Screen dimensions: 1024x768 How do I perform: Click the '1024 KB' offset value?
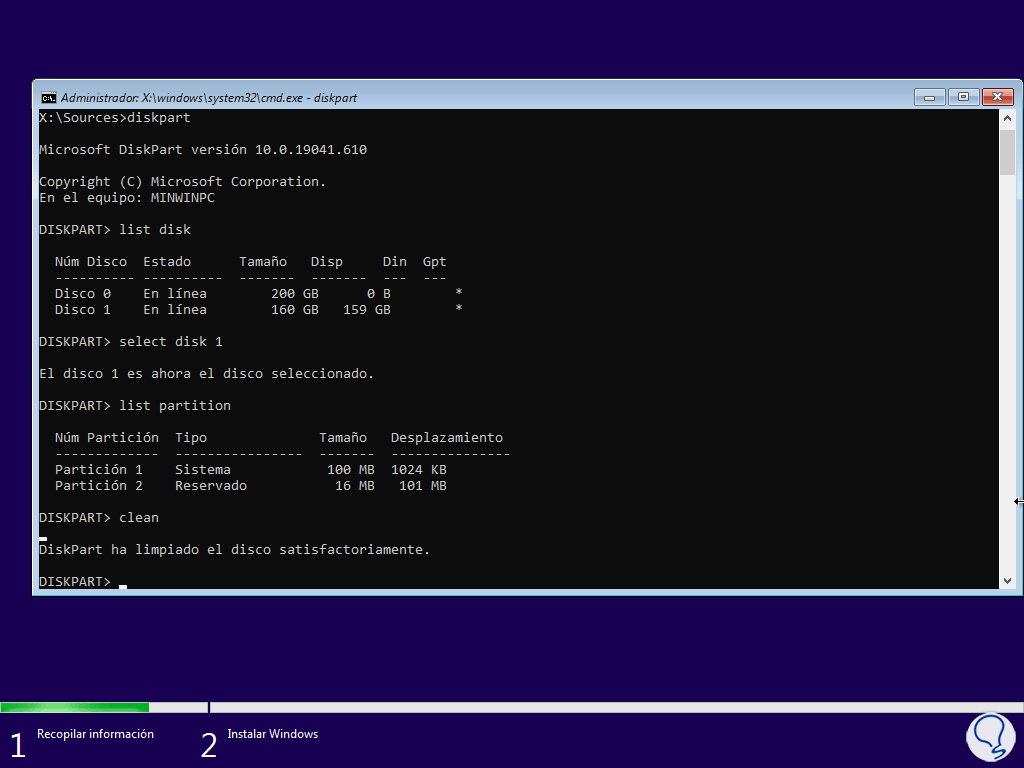419,470
